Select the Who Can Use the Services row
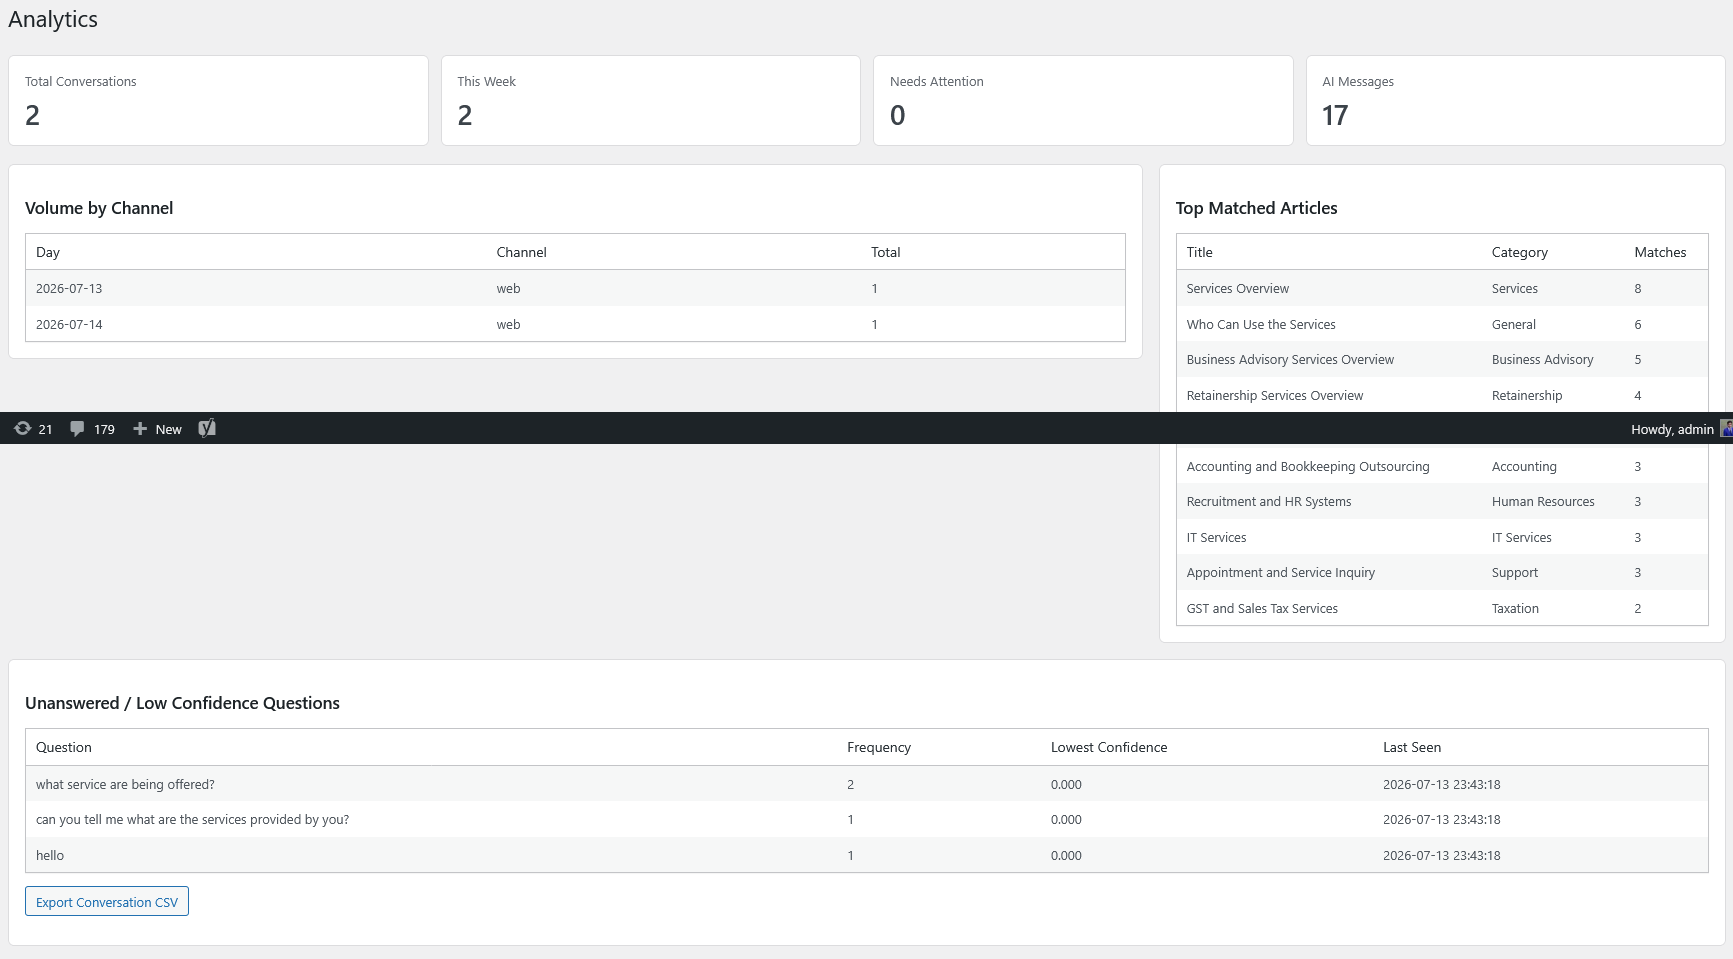Screen dimensions: 1733x959 [x=1441, y=324]
